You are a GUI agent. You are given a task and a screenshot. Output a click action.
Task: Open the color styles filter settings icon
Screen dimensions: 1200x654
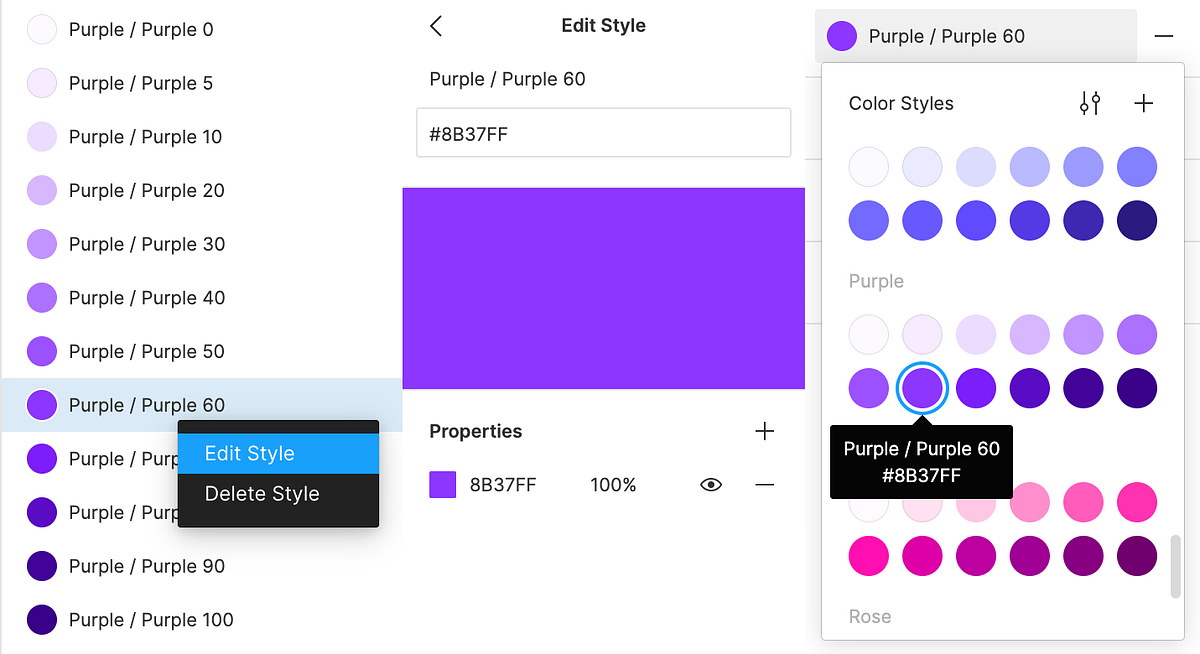coord(1090,102)
